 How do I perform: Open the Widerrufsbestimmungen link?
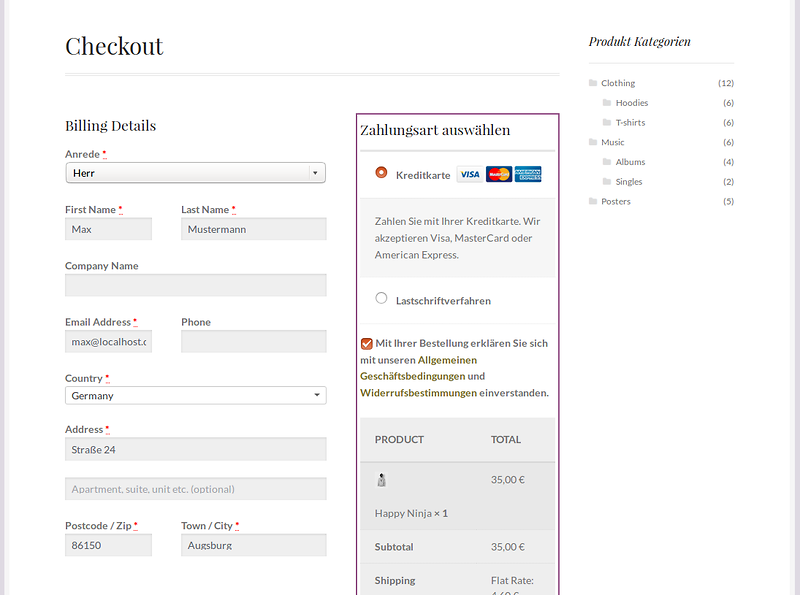pyautogui.click(x=418, y=393)
